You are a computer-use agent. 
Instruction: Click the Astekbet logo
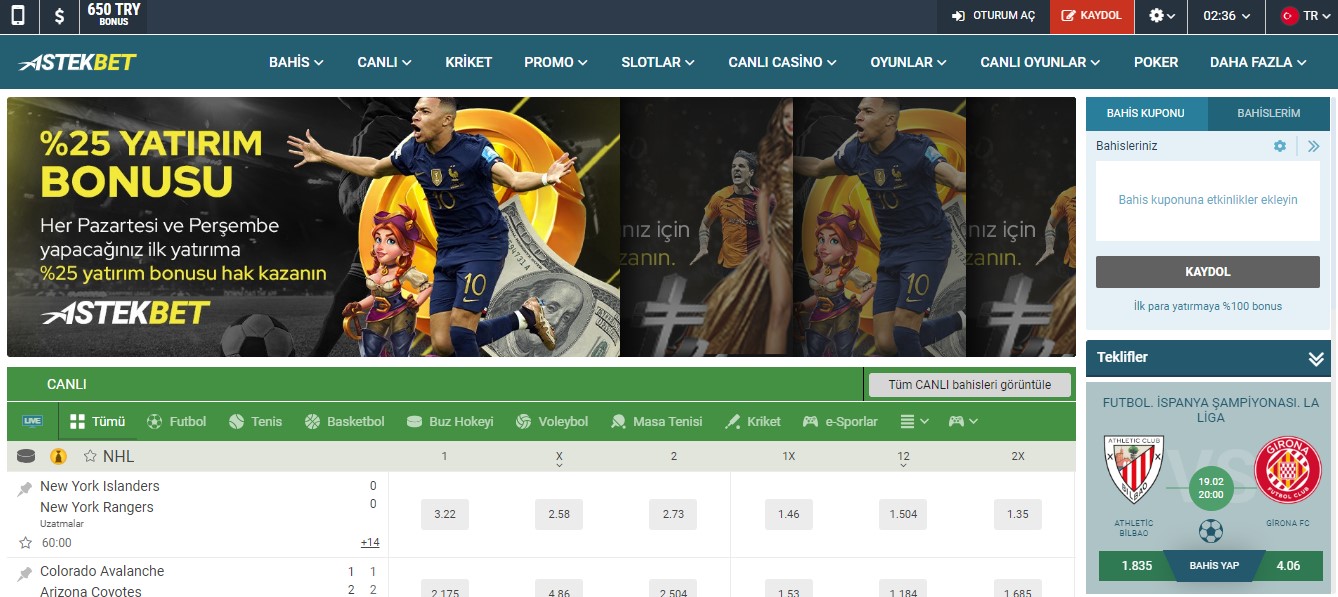pos(77,62)
